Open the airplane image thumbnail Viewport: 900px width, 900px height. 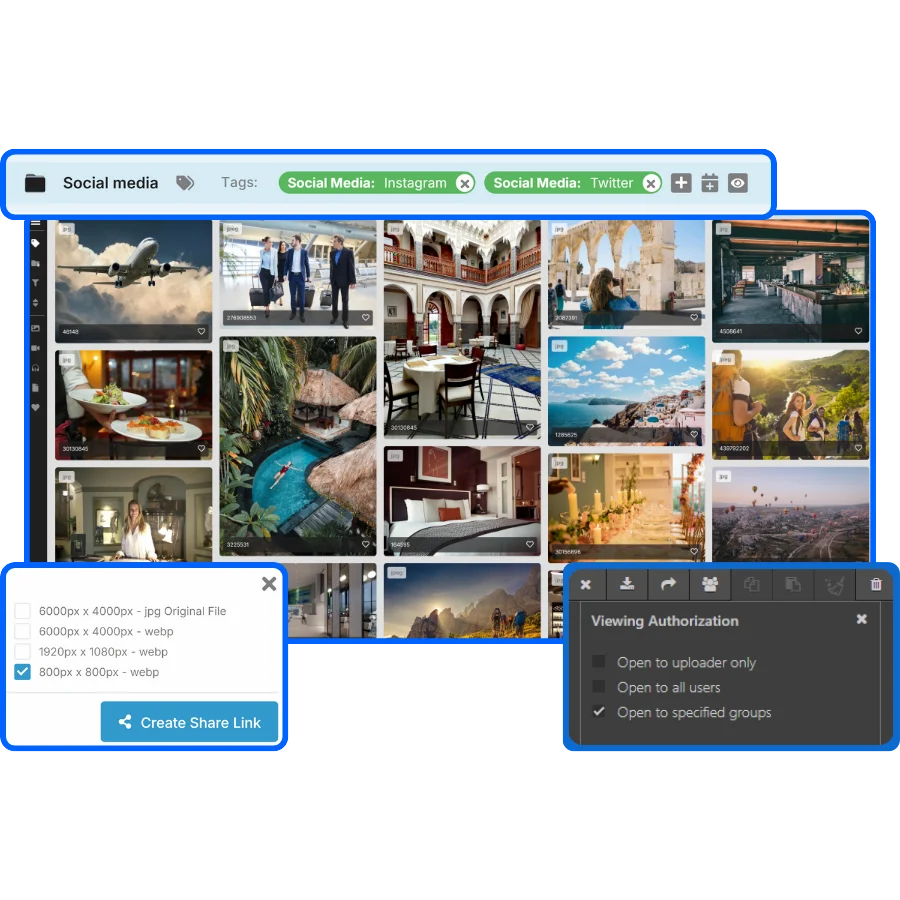[x=133, y=280]
